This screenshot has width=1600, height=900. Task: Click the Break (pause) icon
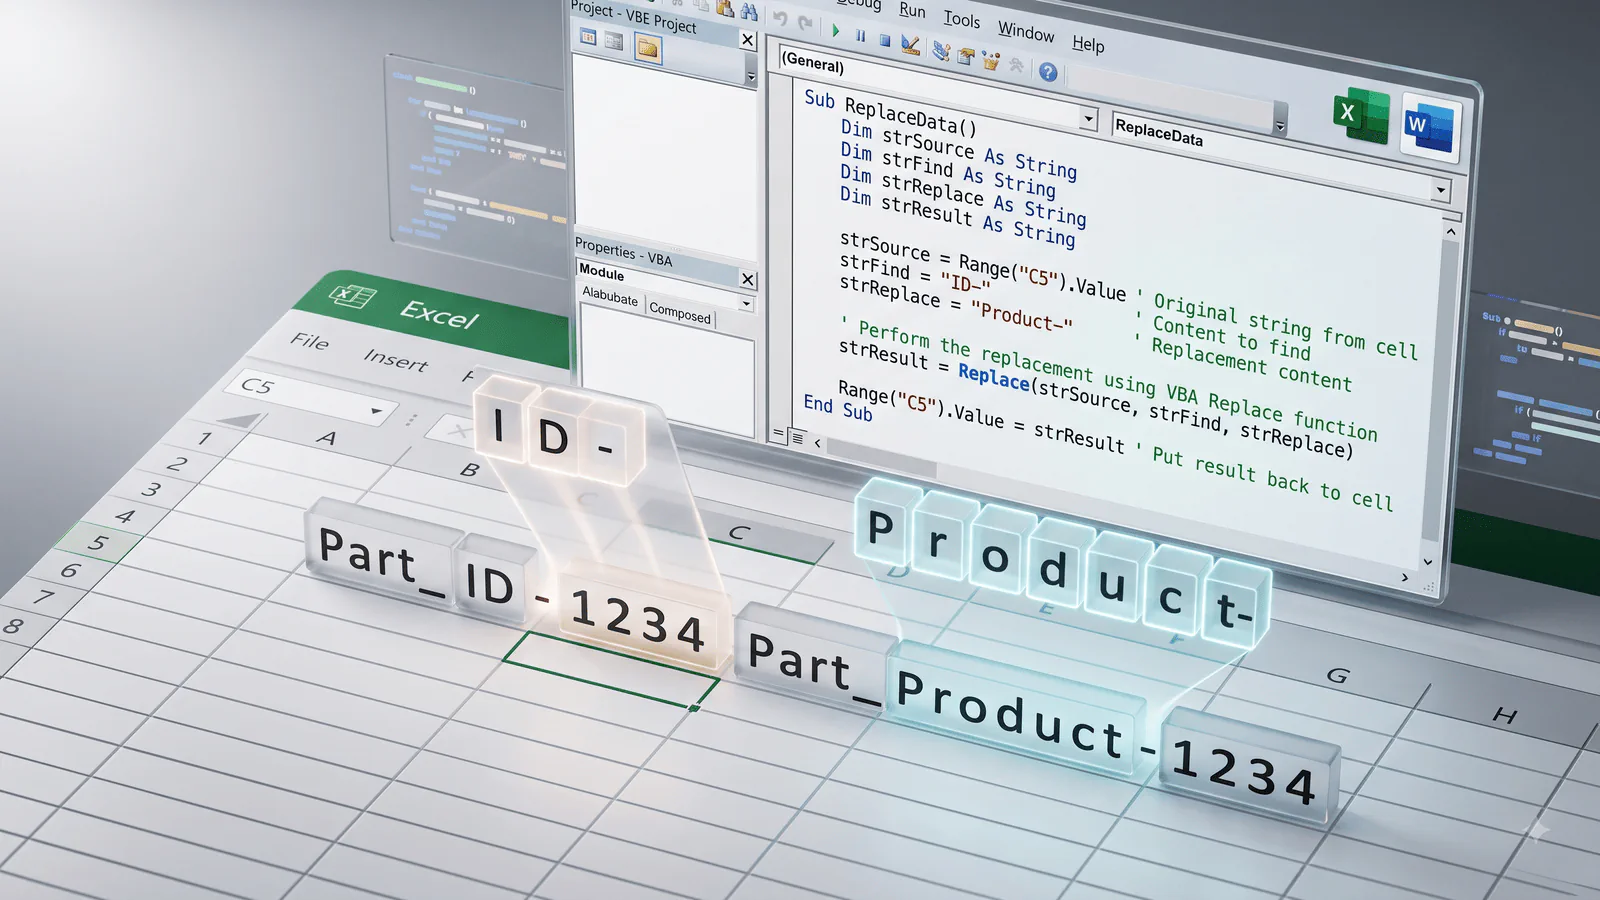coord(861,36)
